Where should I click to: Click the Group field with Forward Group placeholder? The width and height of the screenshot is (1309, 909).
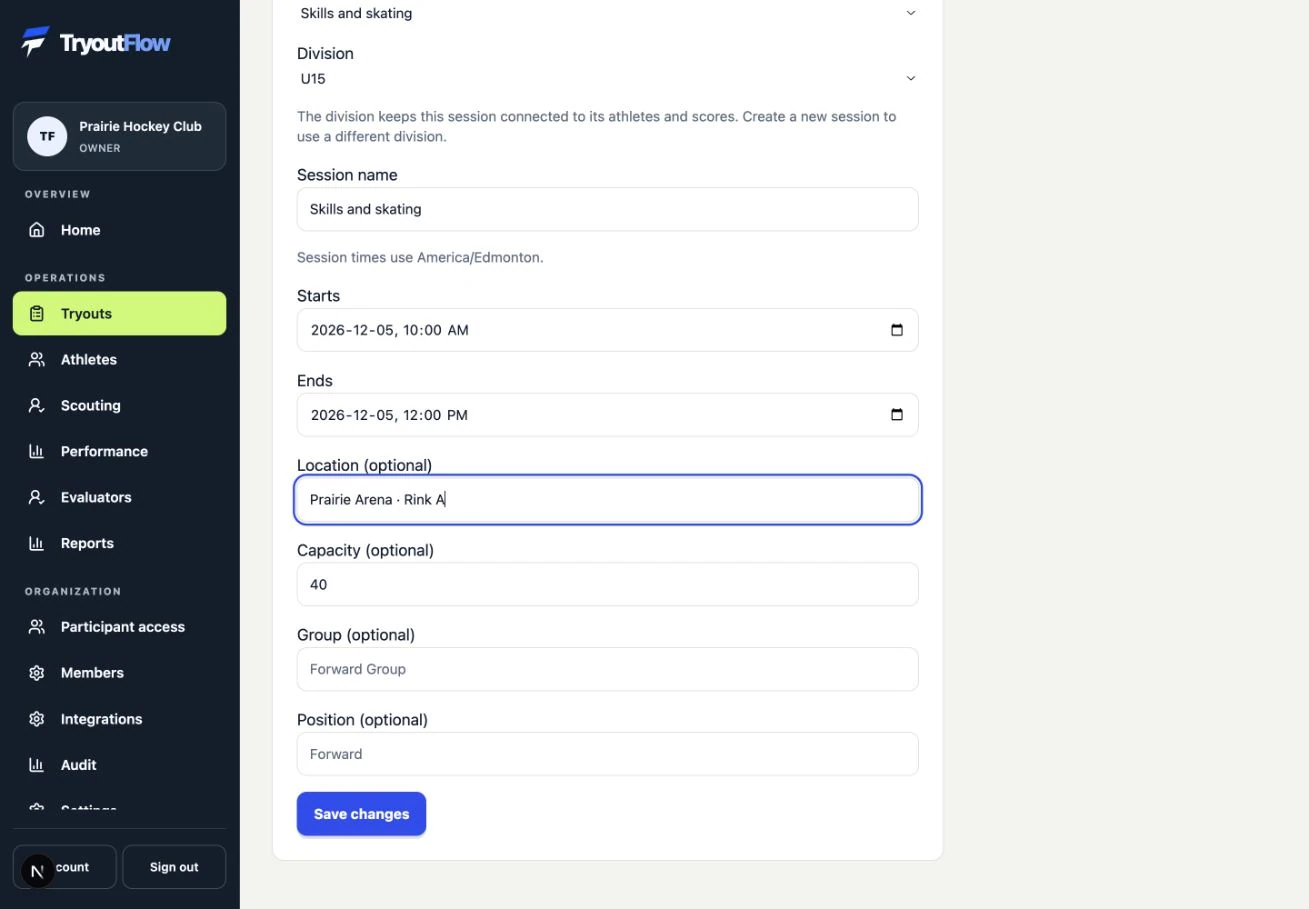(x=608, y=669)
